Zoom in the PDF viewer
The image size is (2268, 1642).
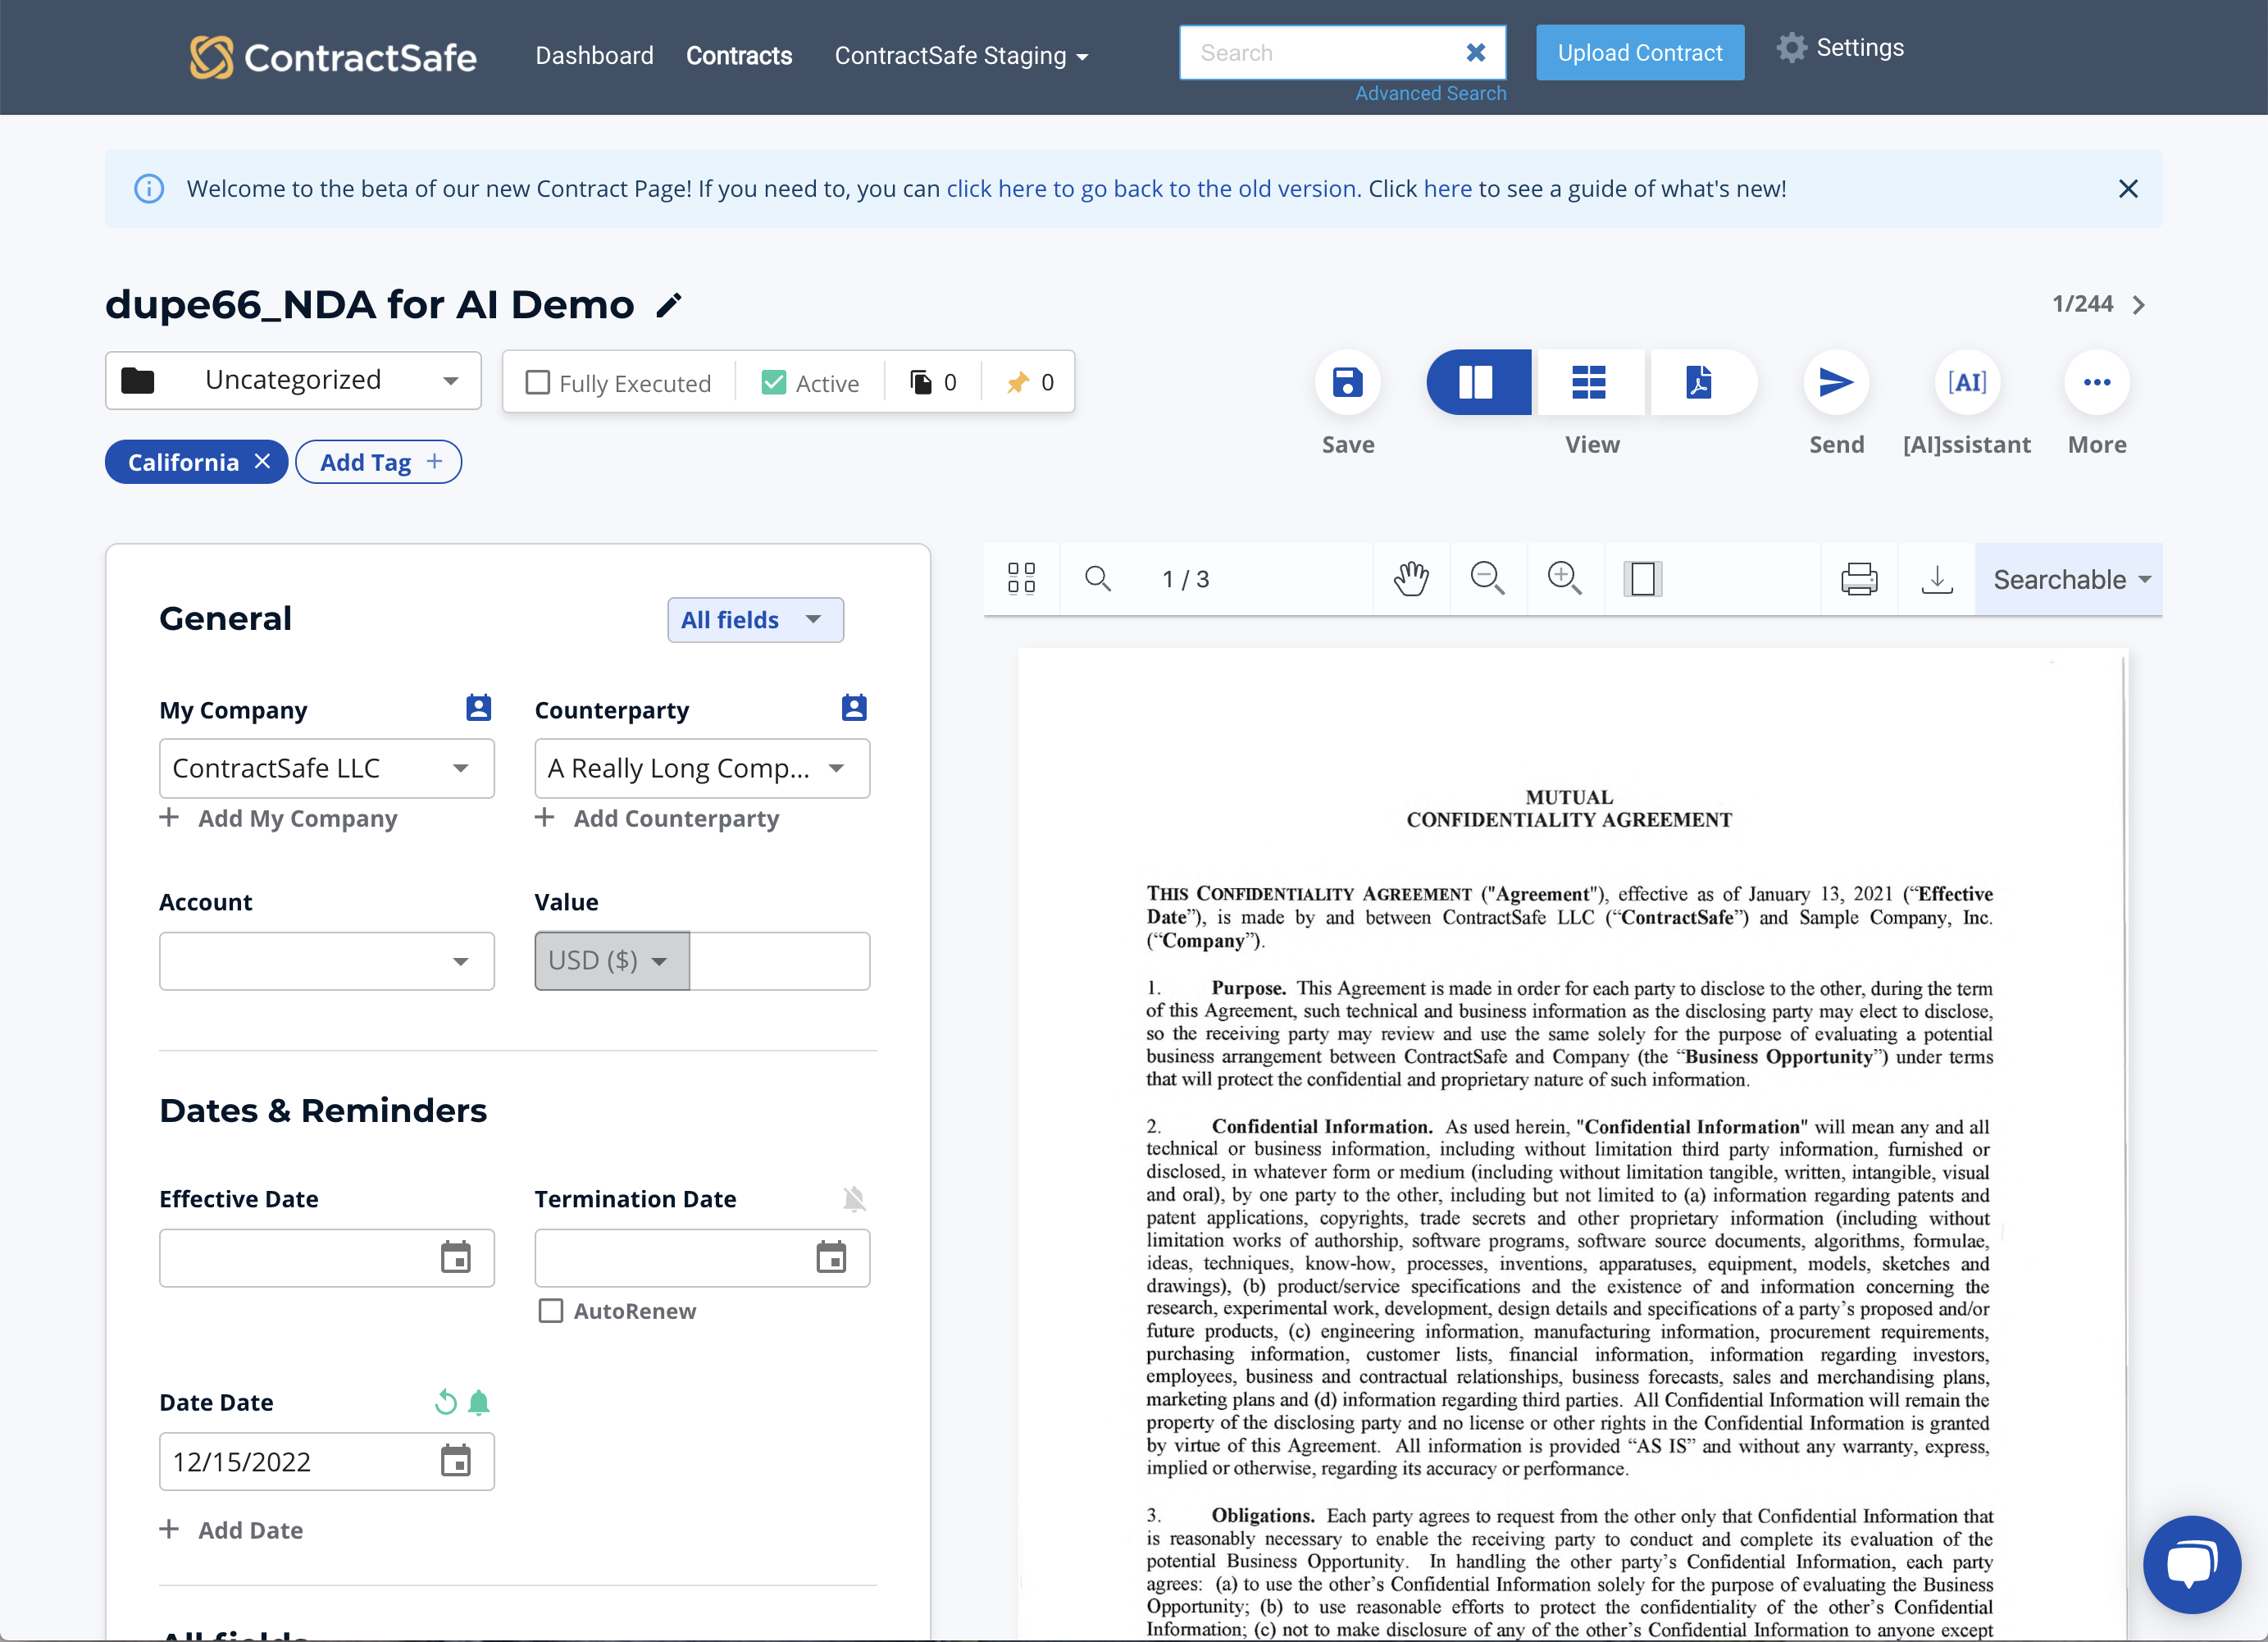(1564, 578)
